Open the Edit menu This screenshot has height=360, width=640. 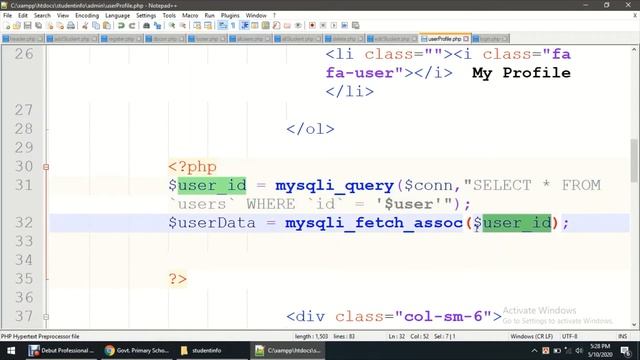point(23,16)
